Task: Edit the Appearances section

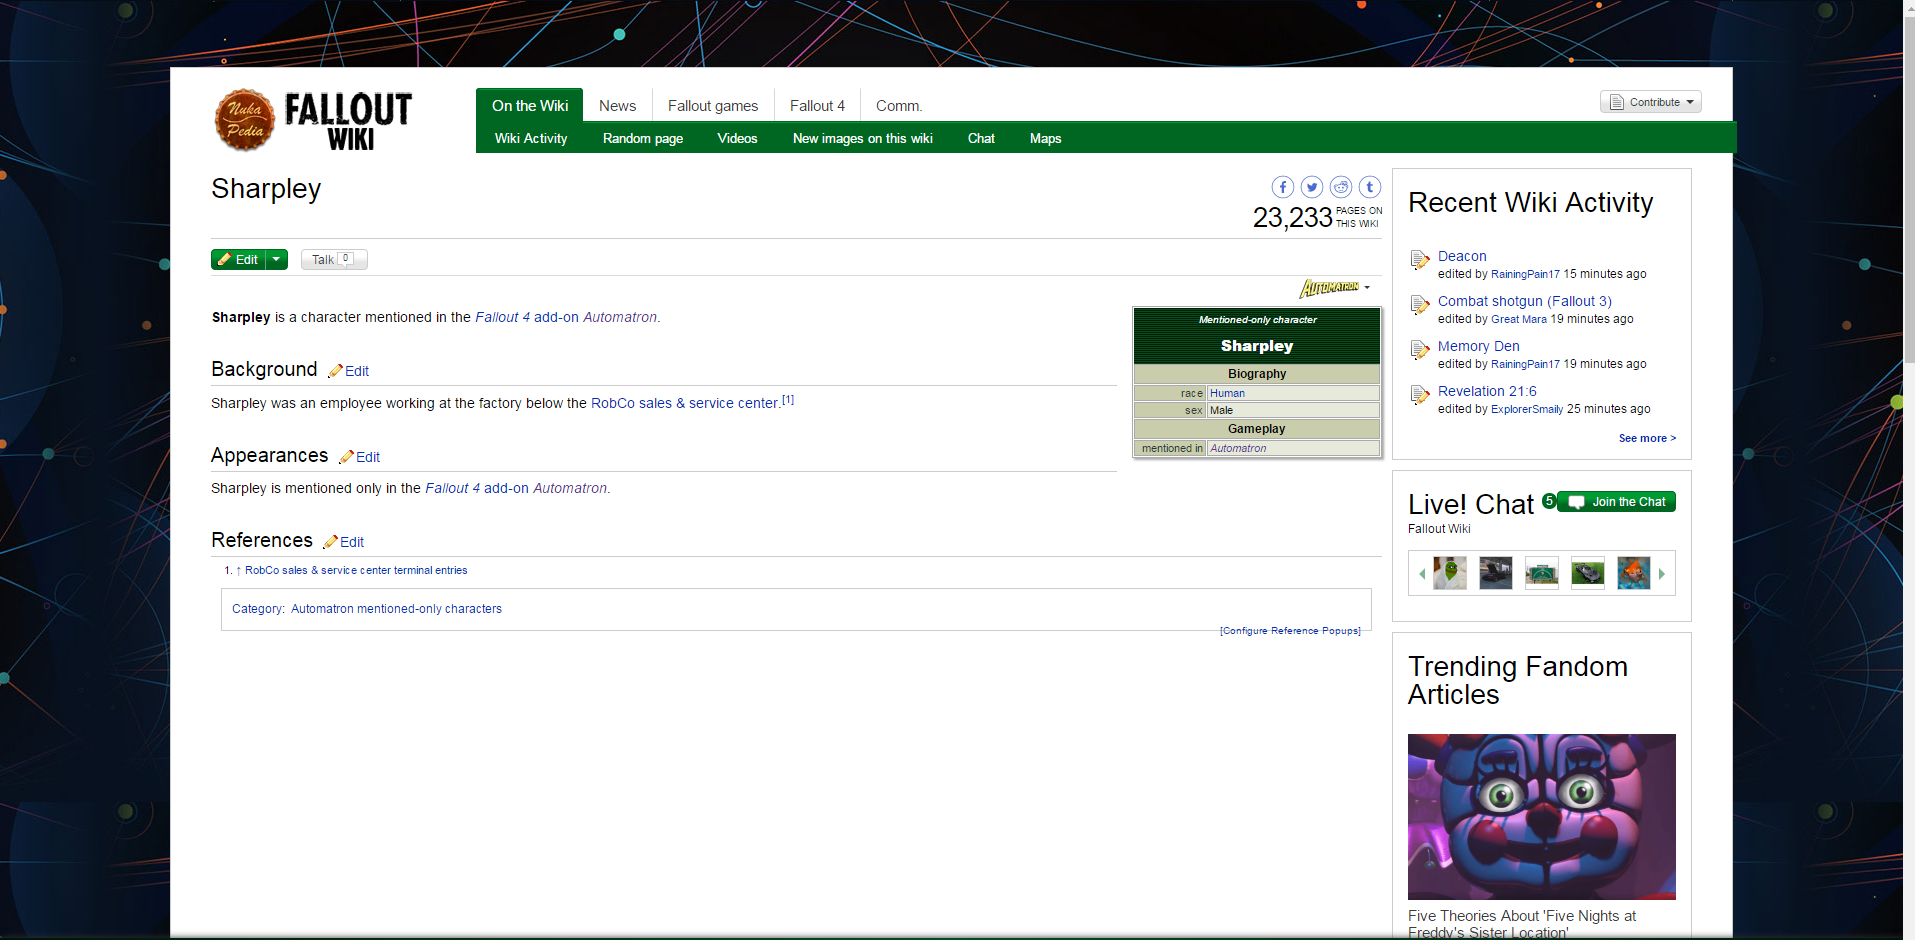Action: (360, 457)
